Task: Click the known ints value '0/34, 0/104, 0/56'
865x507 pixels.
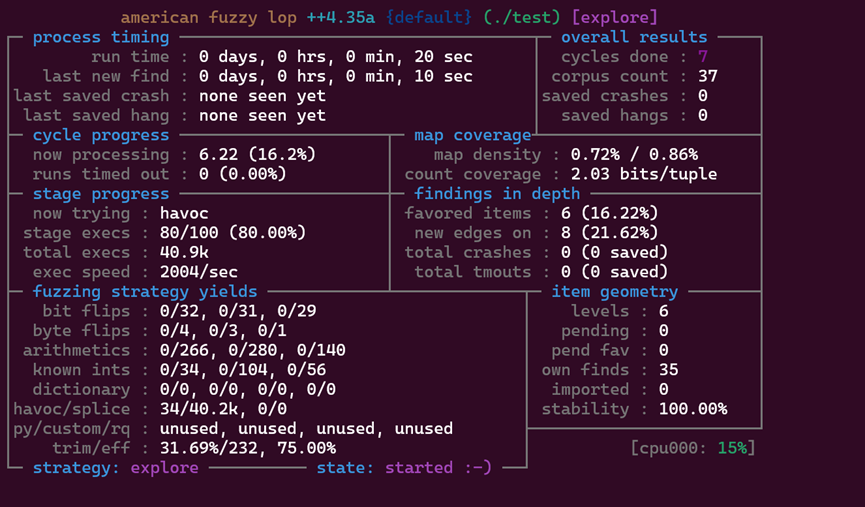Action: 243,370
